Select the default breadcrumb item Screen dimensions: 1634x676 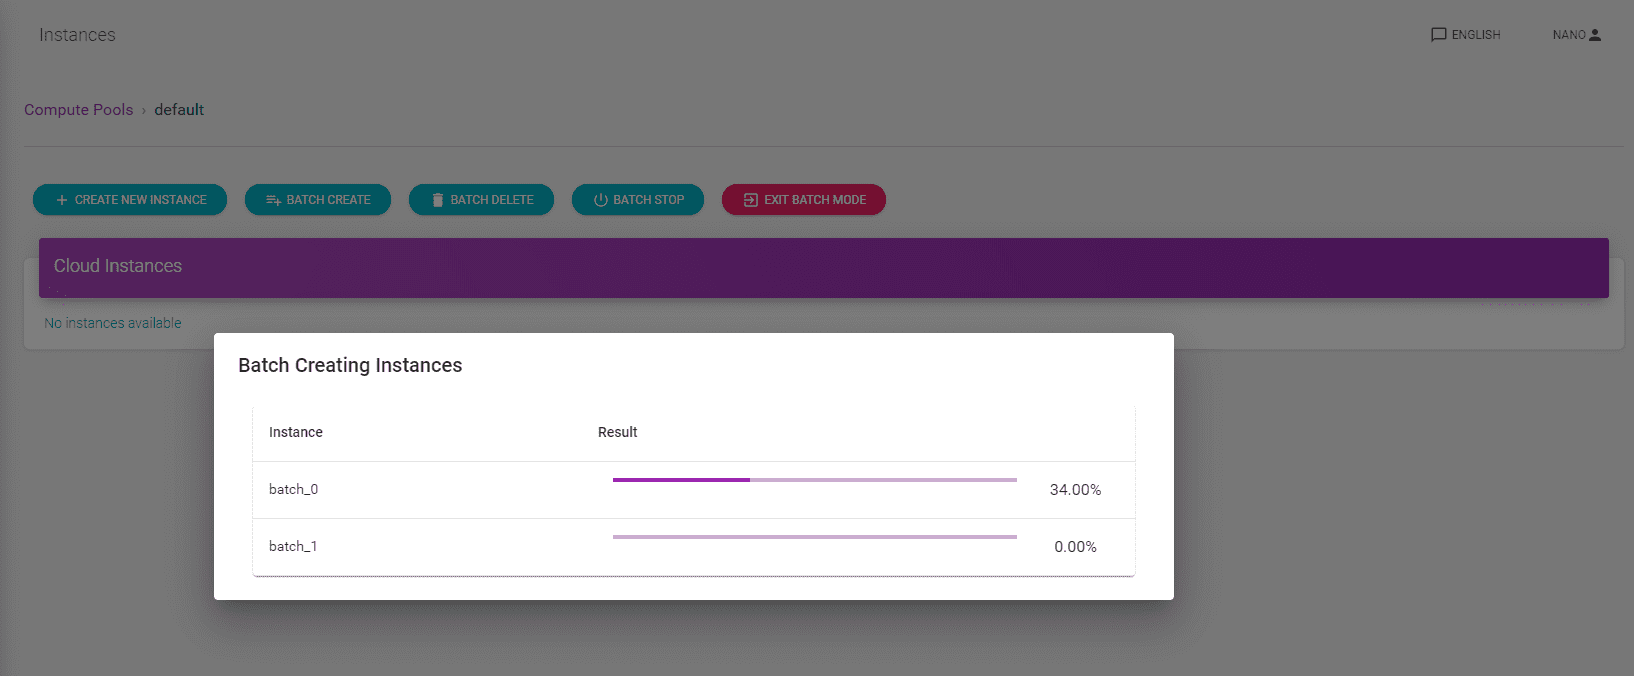point(179,110)
